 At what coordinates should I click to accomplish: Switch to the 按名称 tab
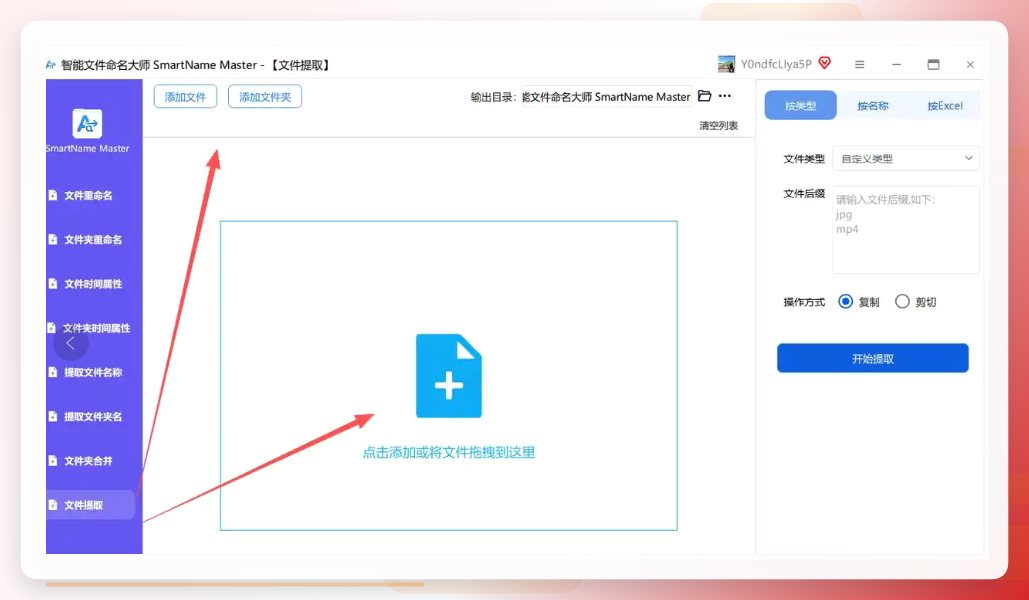(872, 105)
